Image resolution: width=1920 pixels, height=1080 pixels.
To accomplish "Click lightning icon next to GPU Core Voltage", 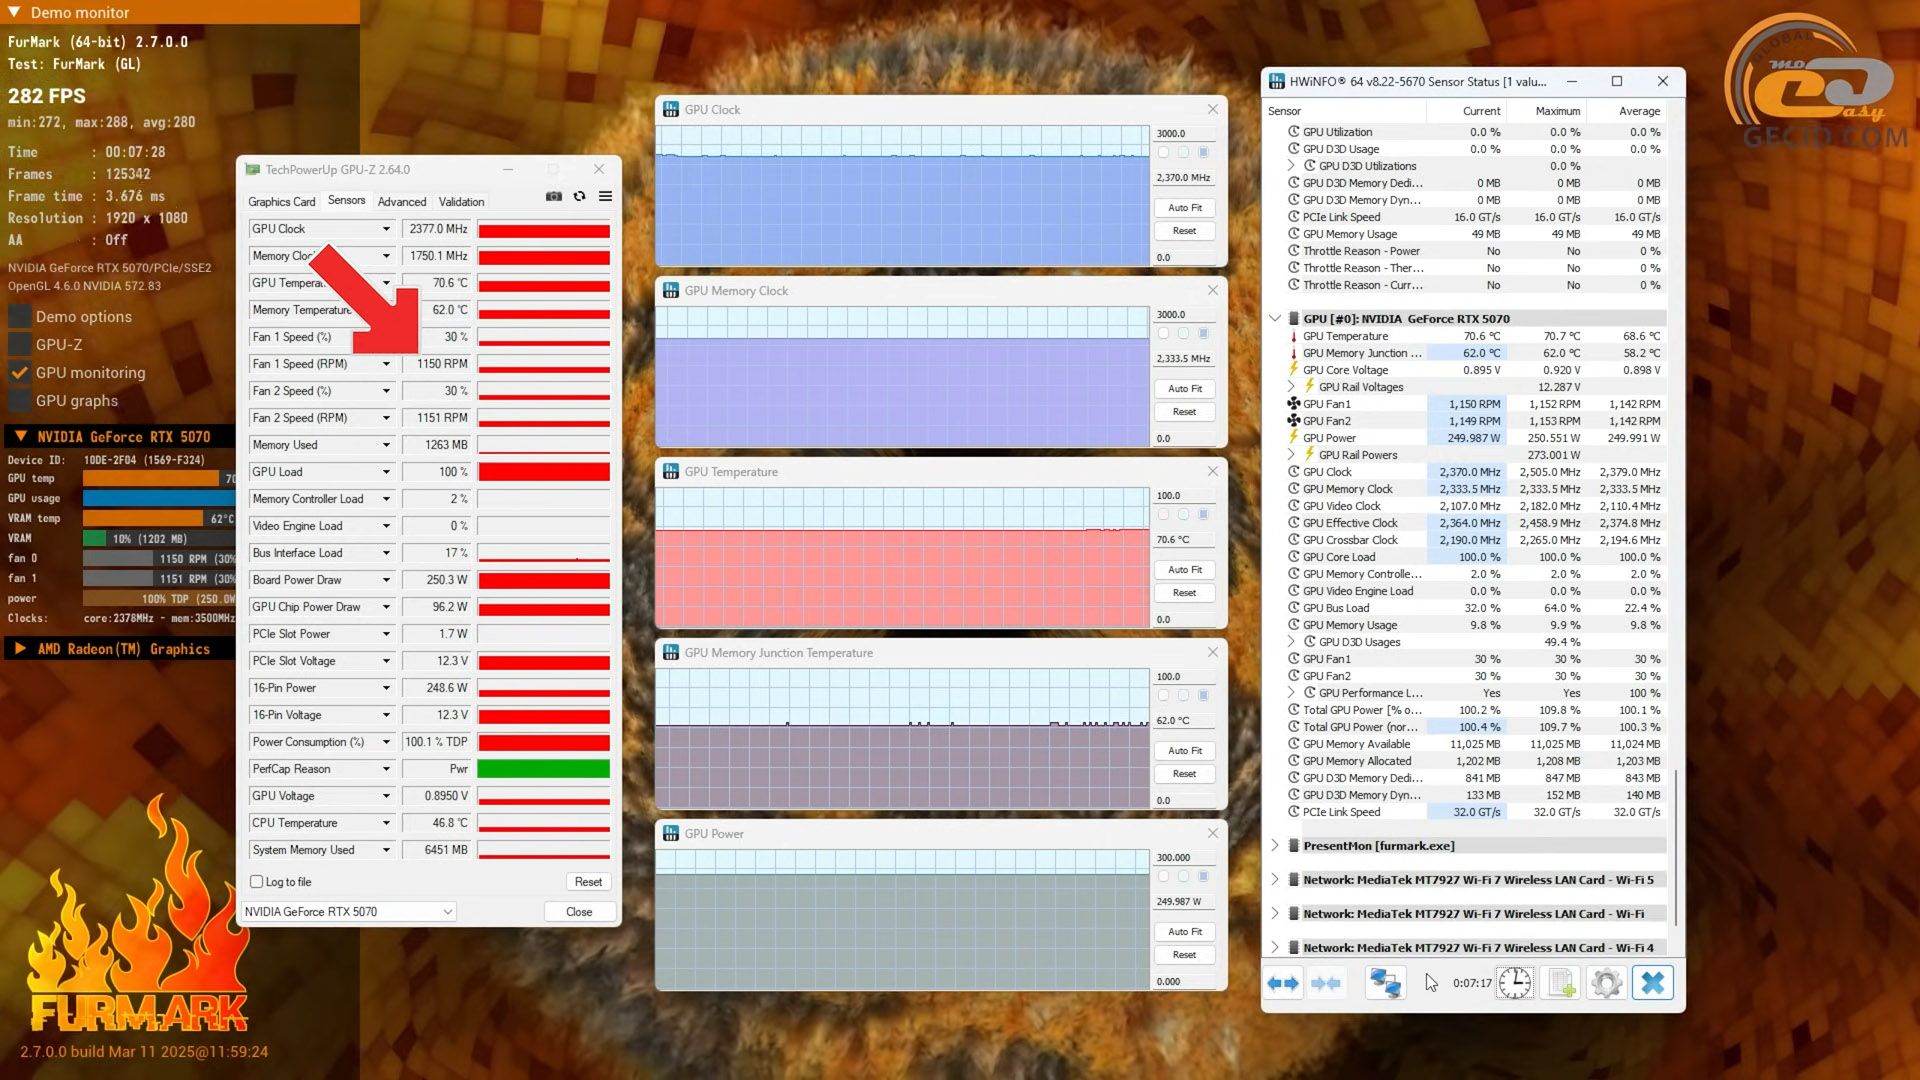I will point(1294,370).
